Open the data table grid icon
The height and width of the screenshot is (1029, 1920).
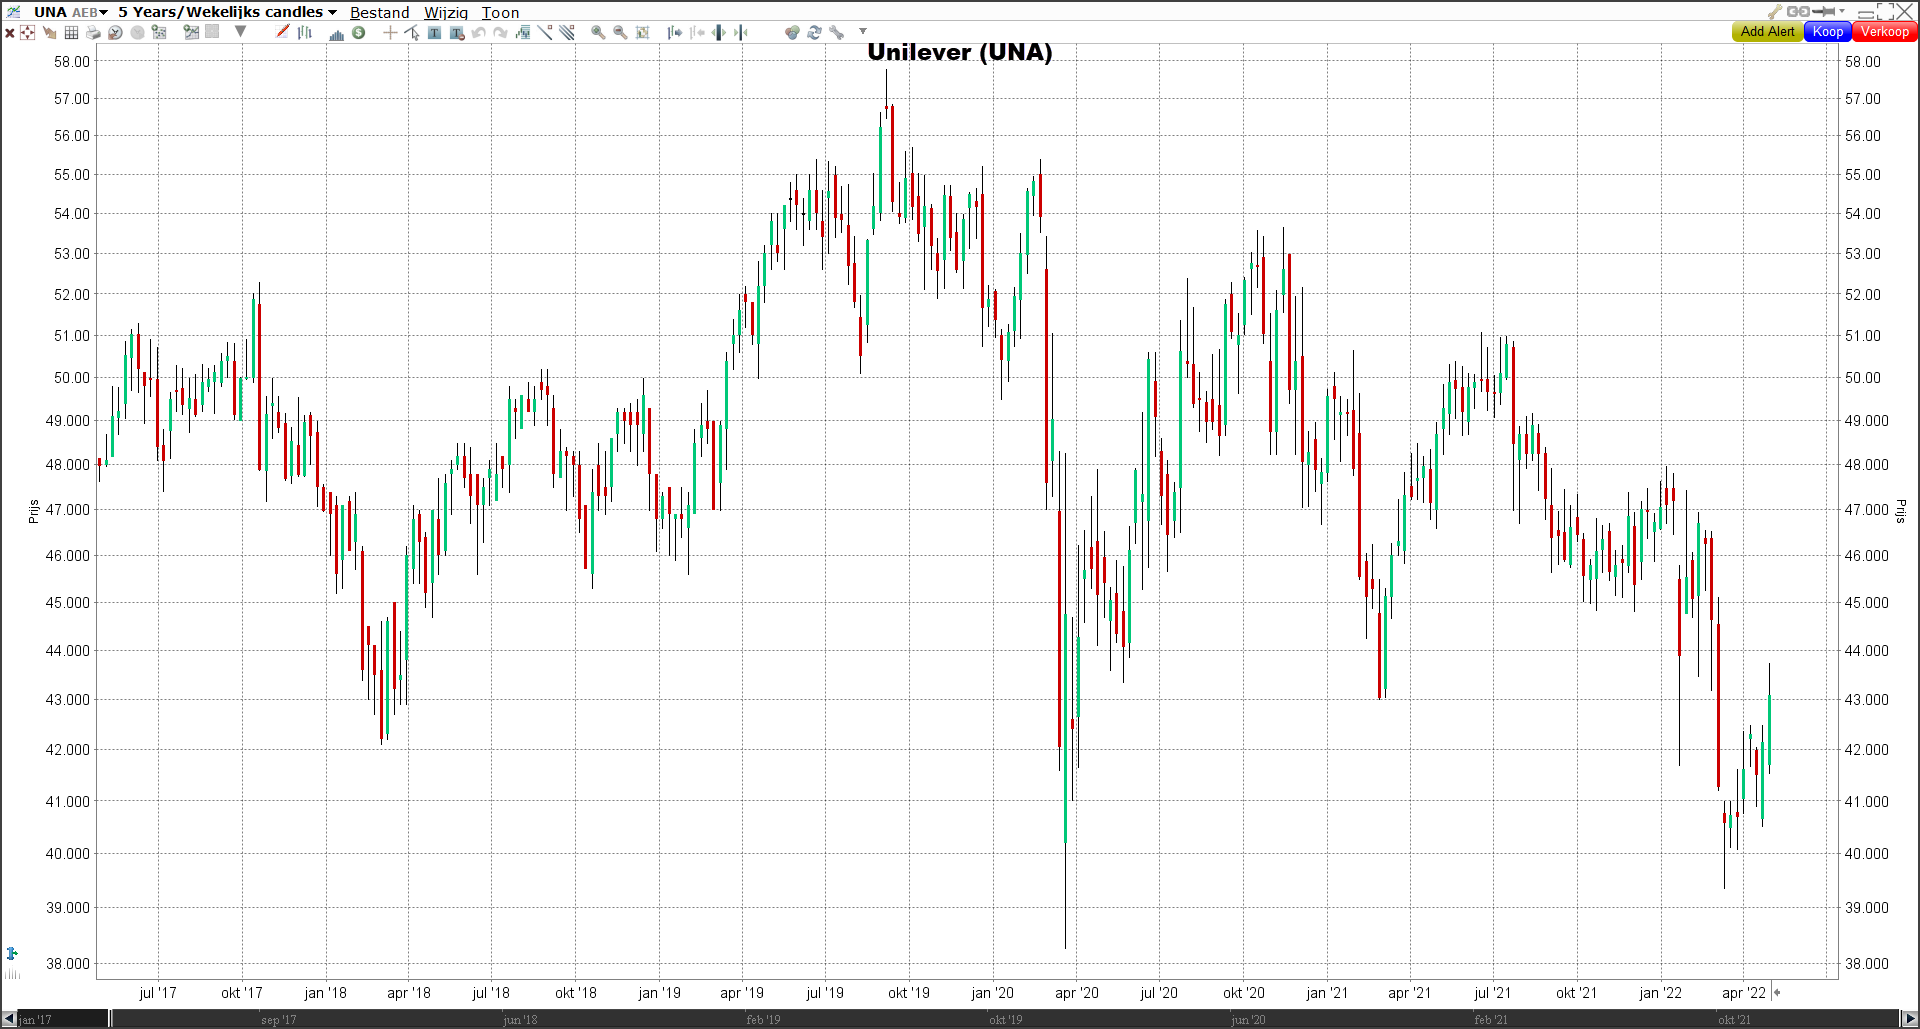[x=71, y=33]
